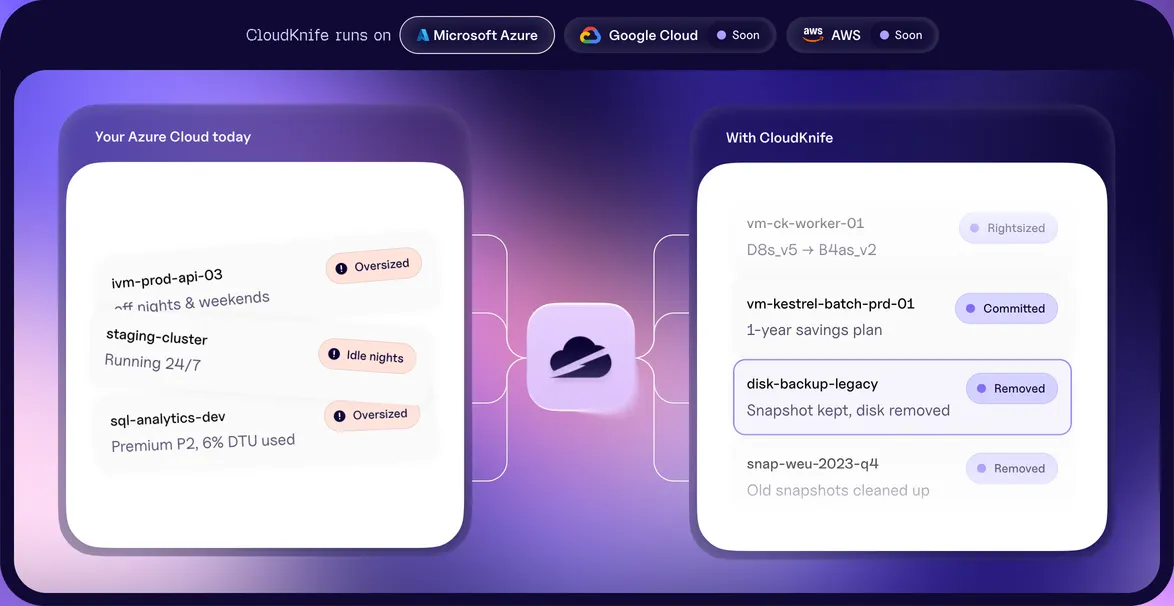Select the Google Cloud platform tab

(669, 35)
